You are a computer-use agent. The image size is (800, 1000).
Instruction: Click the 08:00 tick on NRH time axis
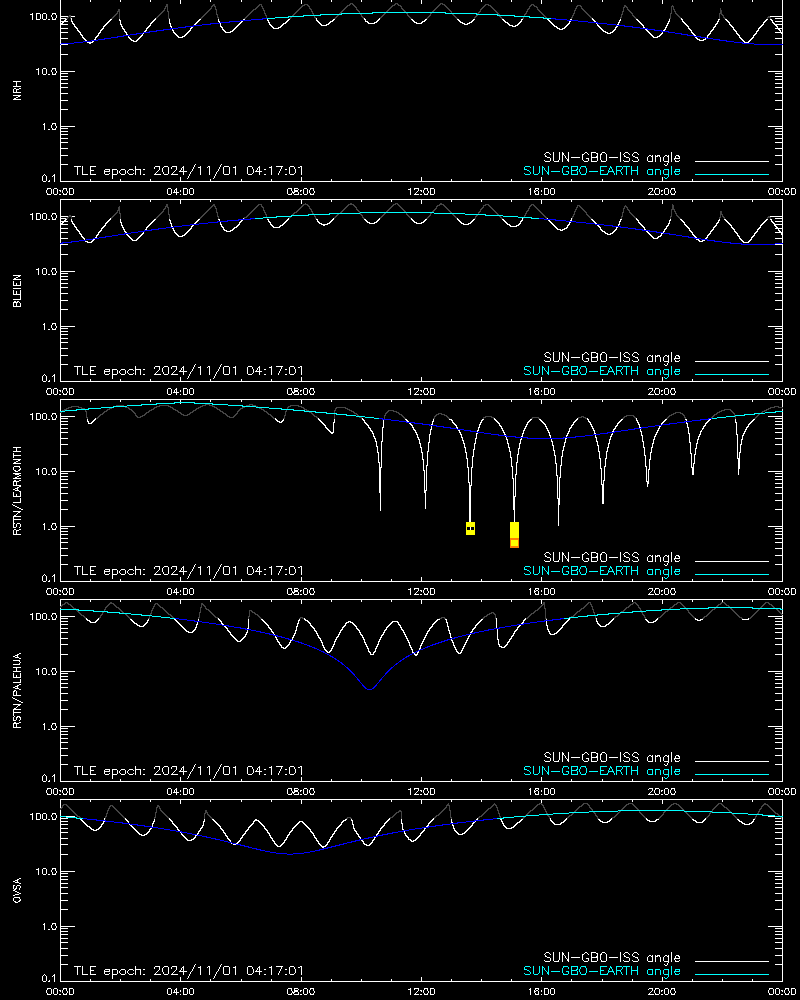[x=300, y=191]
